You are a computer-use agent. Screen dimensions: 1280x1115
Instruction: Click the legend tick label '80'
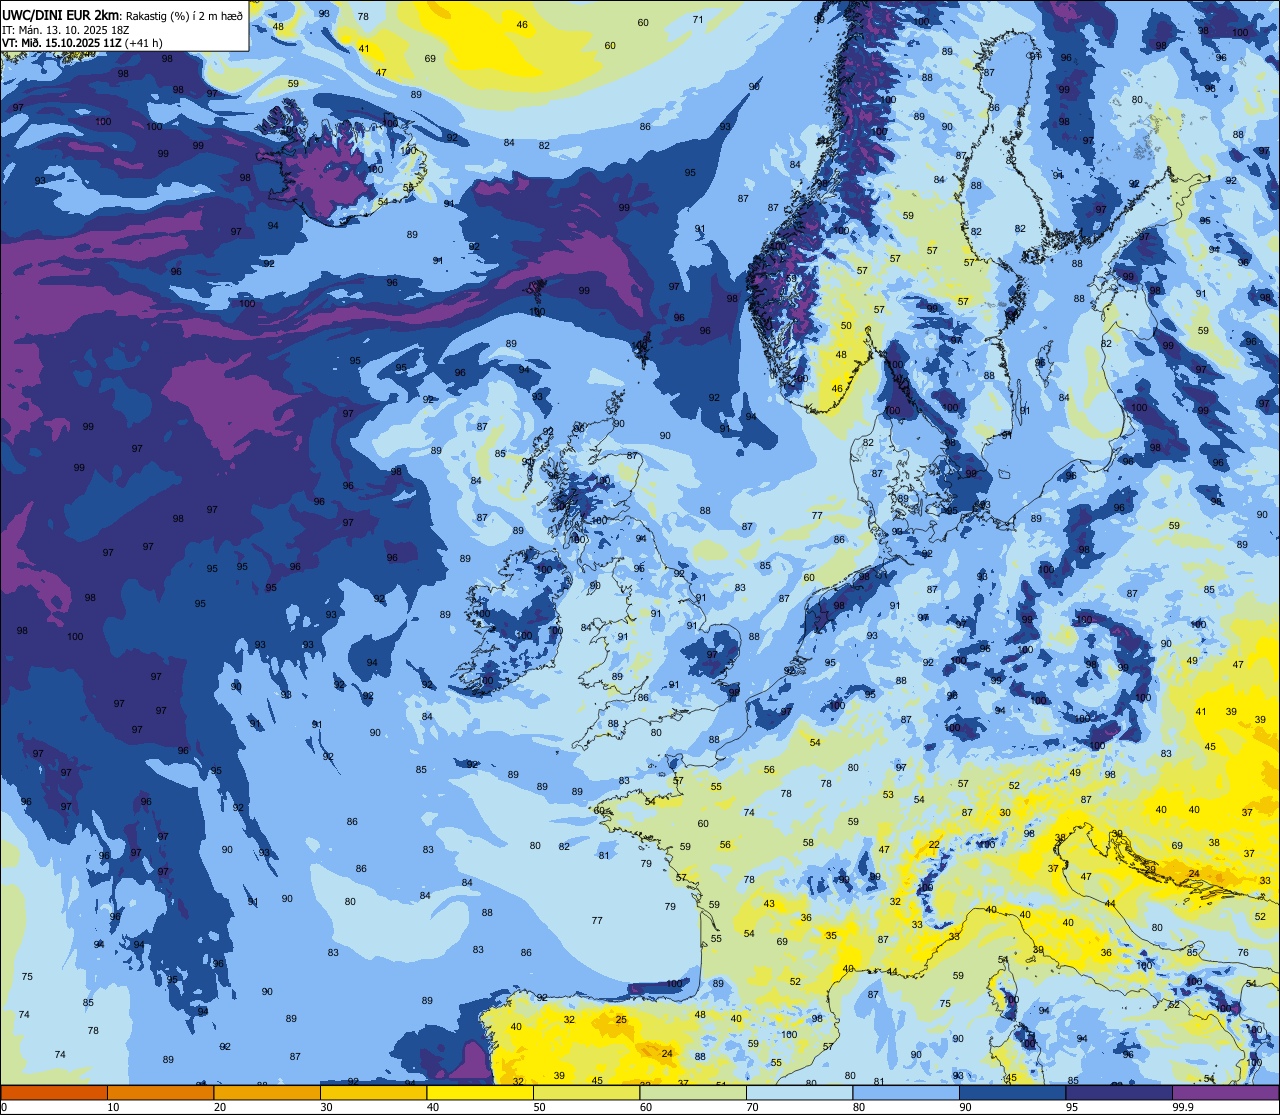pyautogui.click(x=859, y=1107)
